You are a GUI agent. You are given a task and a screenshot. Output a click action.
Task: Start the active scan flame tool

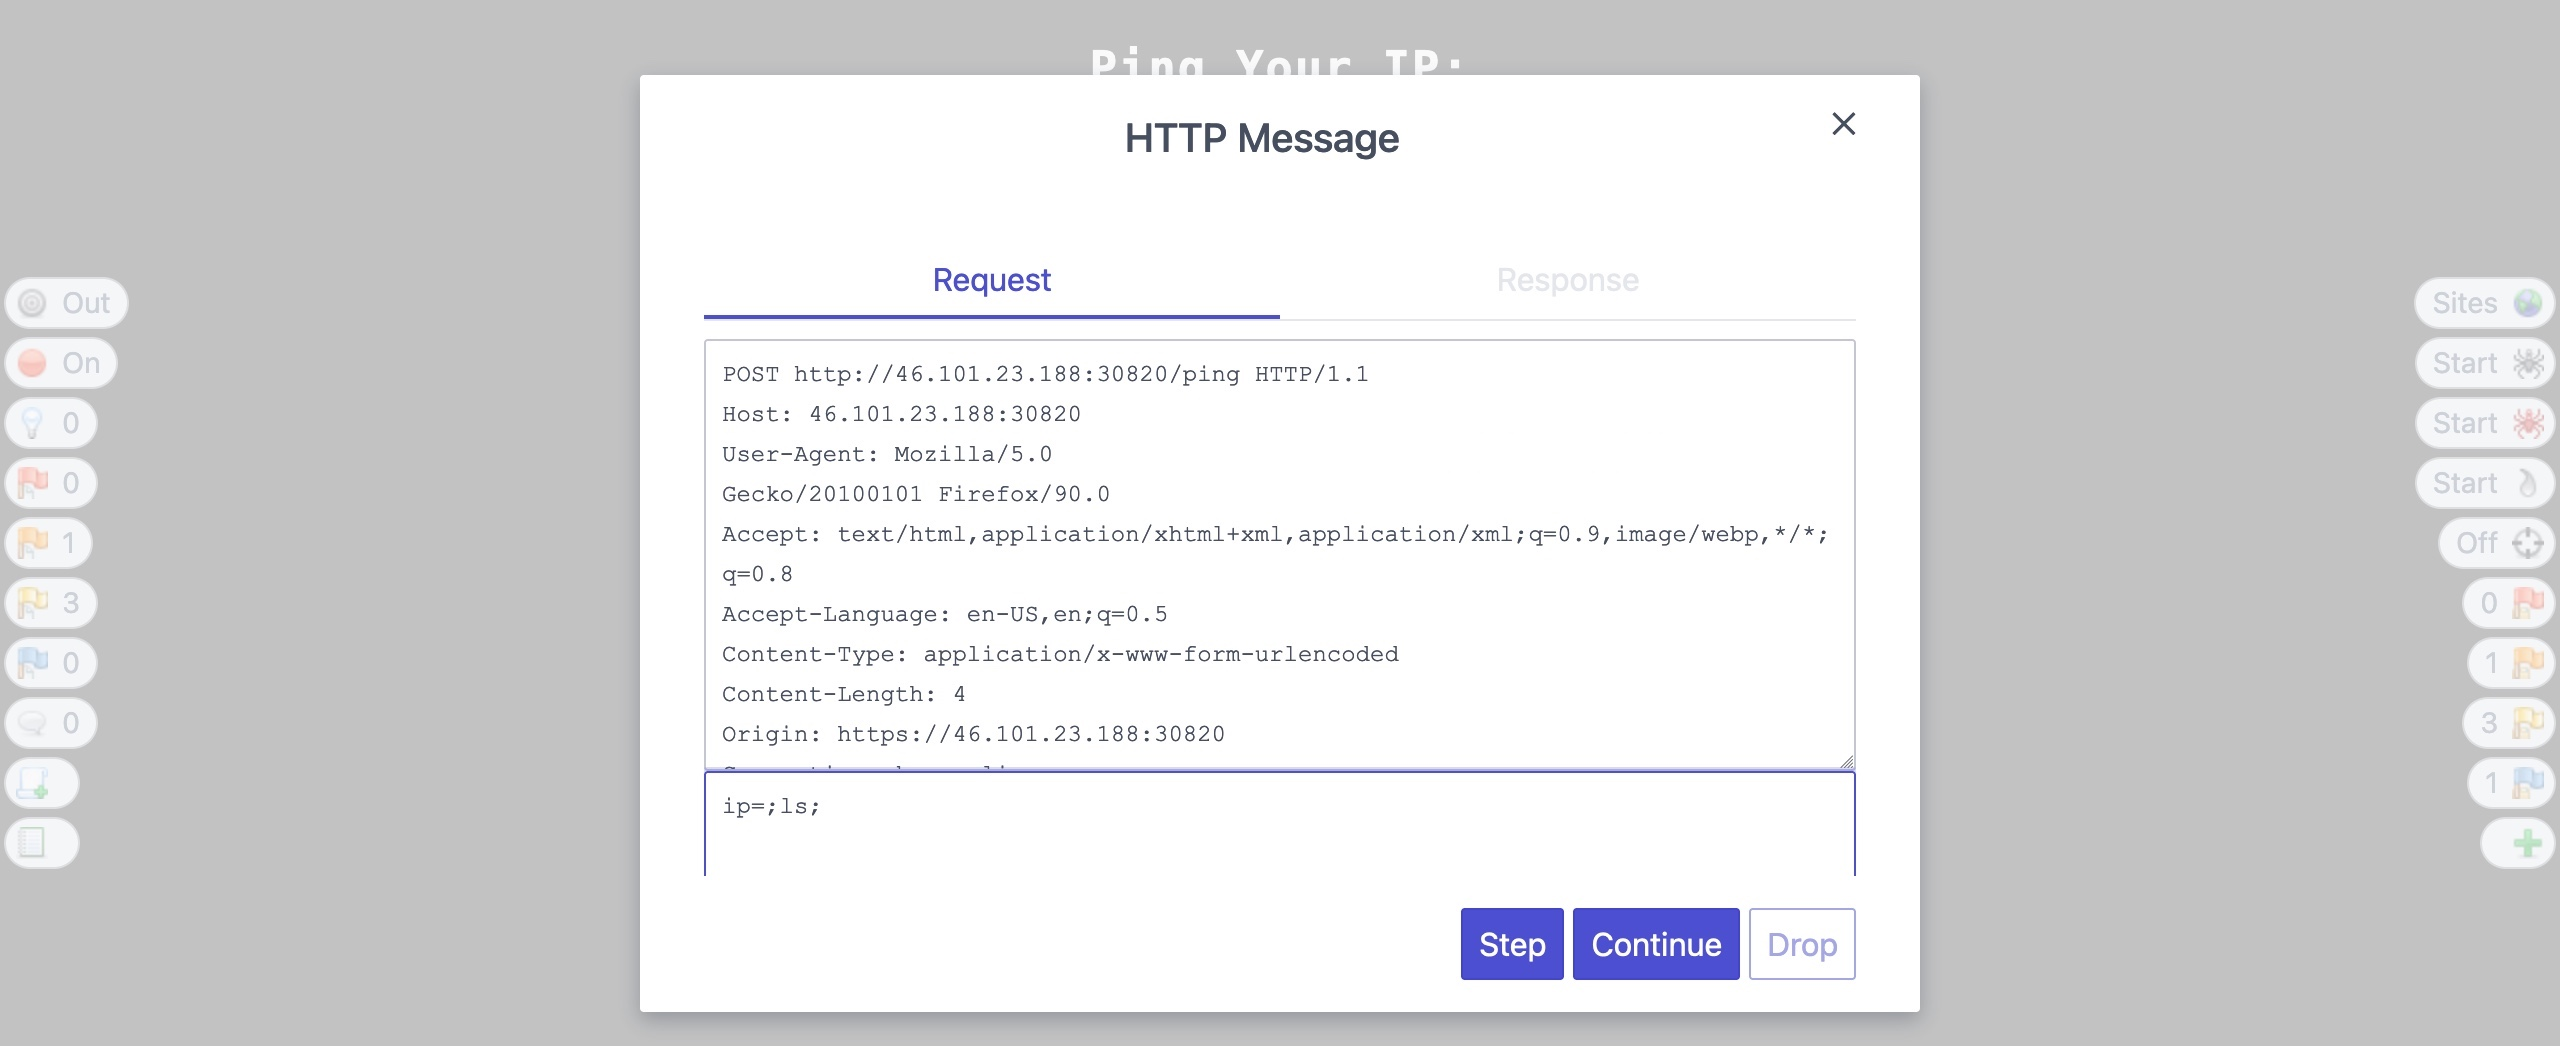2486,483
